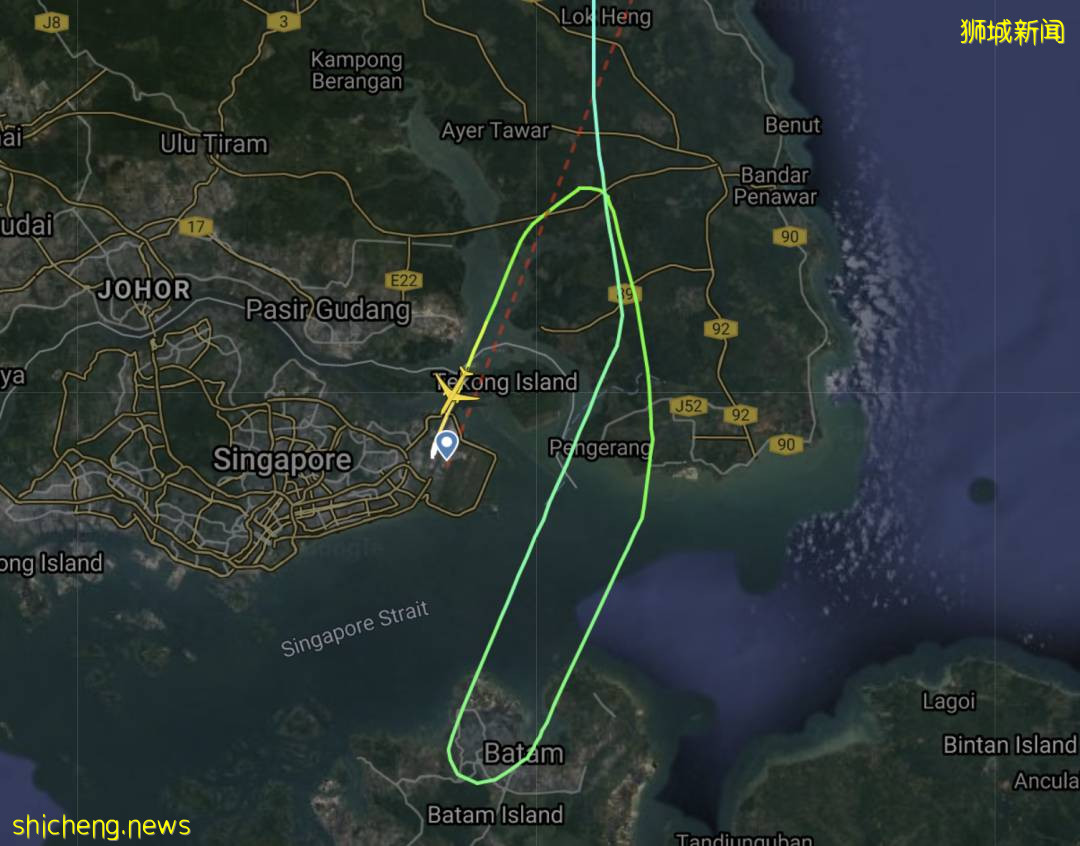Click the JOHOR label on map

[143, 289]
